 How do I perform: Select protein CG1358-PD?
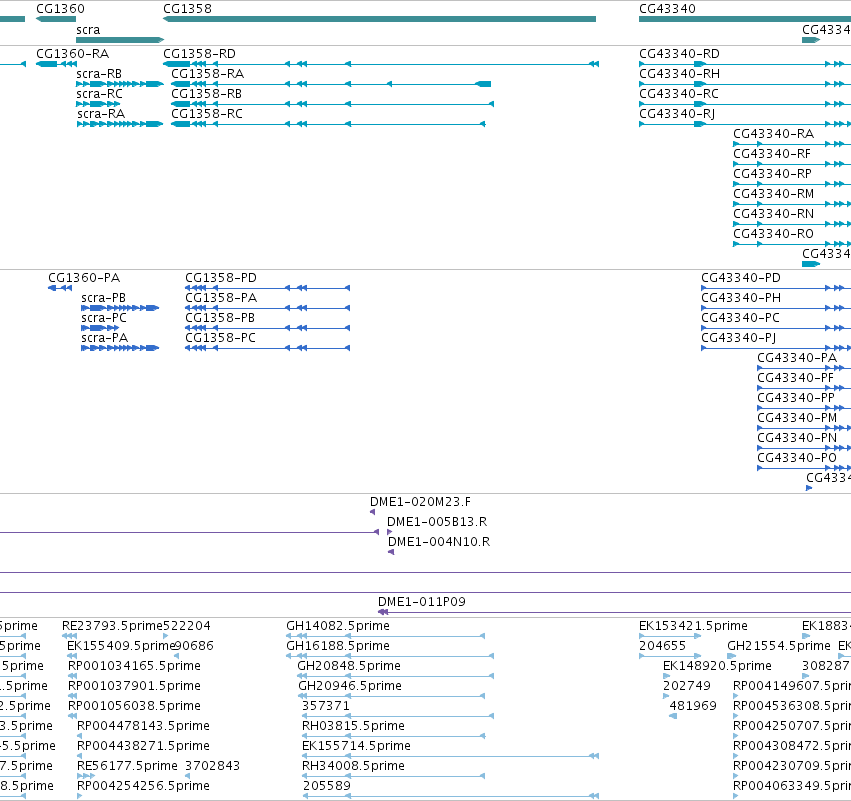click(221, 278)
